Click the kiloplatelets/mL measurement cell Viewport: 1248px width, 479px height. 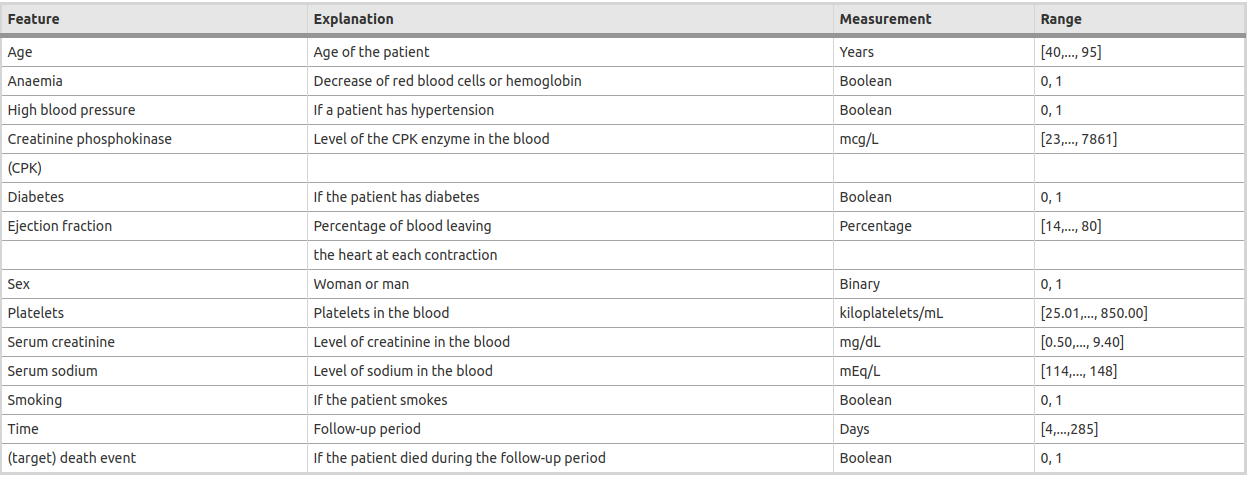tap(891, 313)
